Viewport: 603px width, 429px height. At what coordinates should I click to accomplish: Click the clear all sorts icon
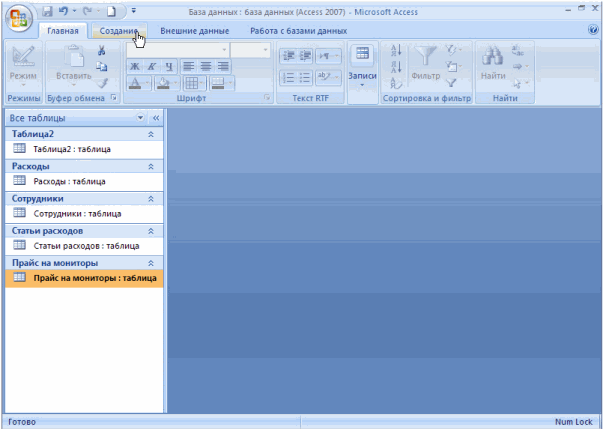pos(396,83)
